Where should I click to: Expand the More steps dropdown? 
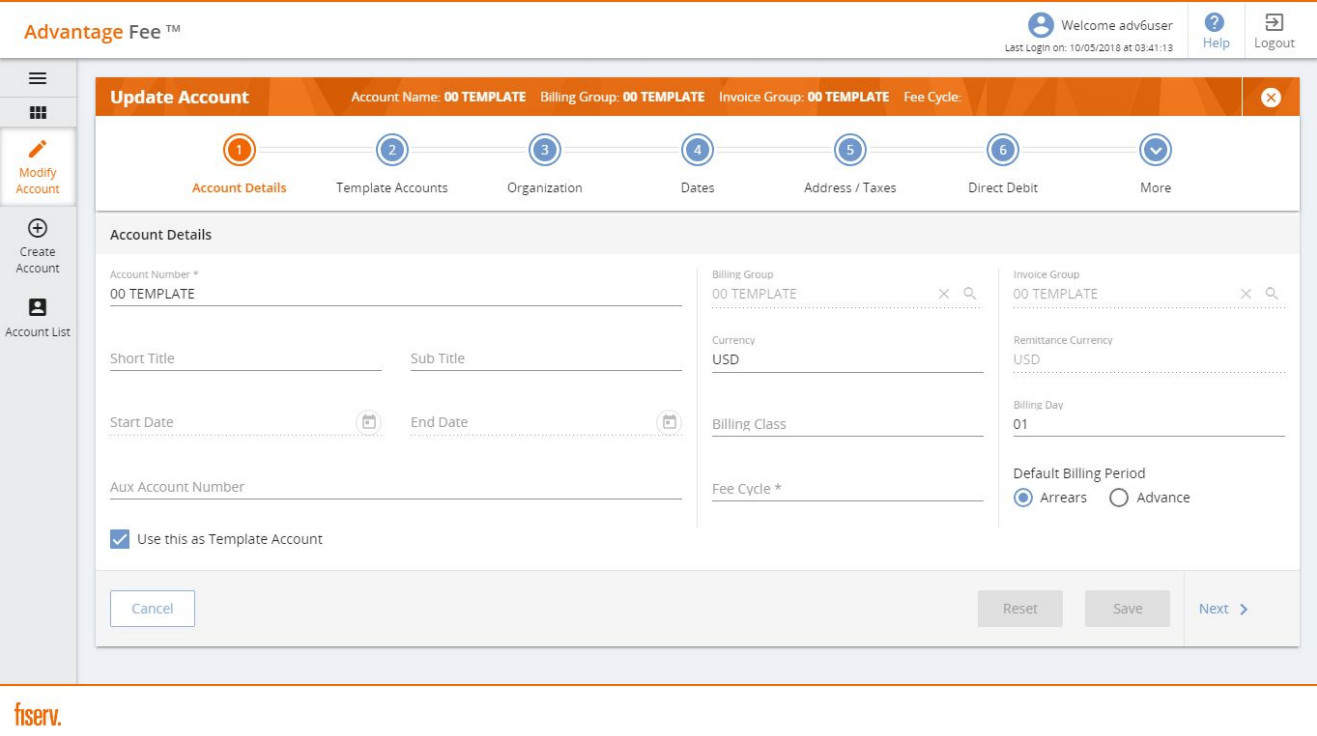coord(1155,151)
